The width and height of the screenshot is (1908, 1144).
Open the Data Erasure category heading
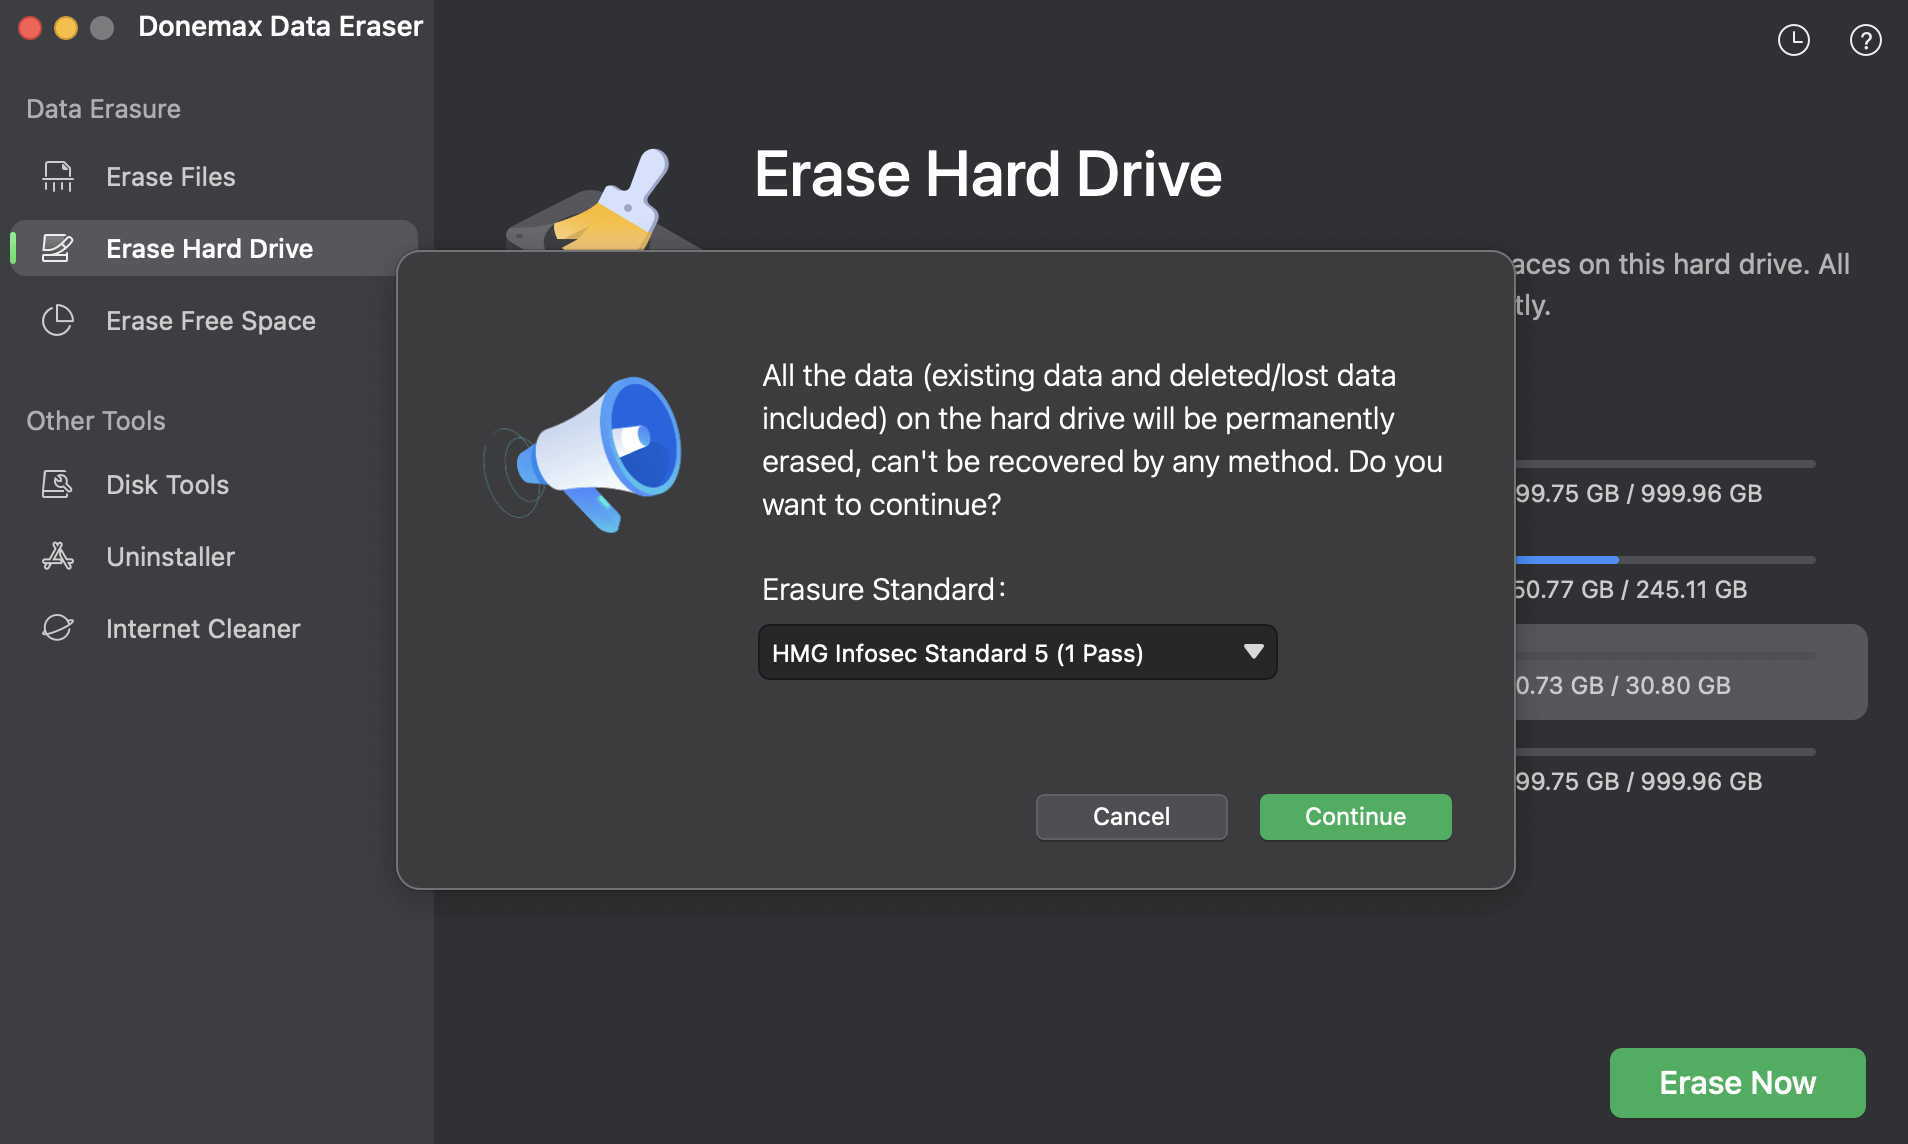click(x=103, y=108)
